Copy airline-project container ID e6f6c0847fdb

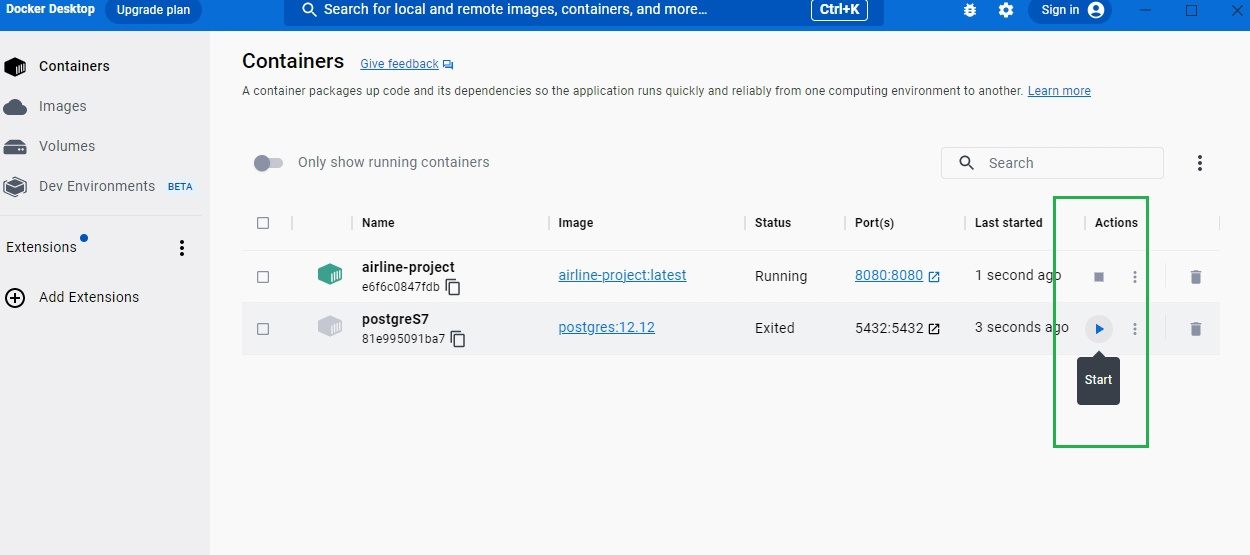coord(453,287)
